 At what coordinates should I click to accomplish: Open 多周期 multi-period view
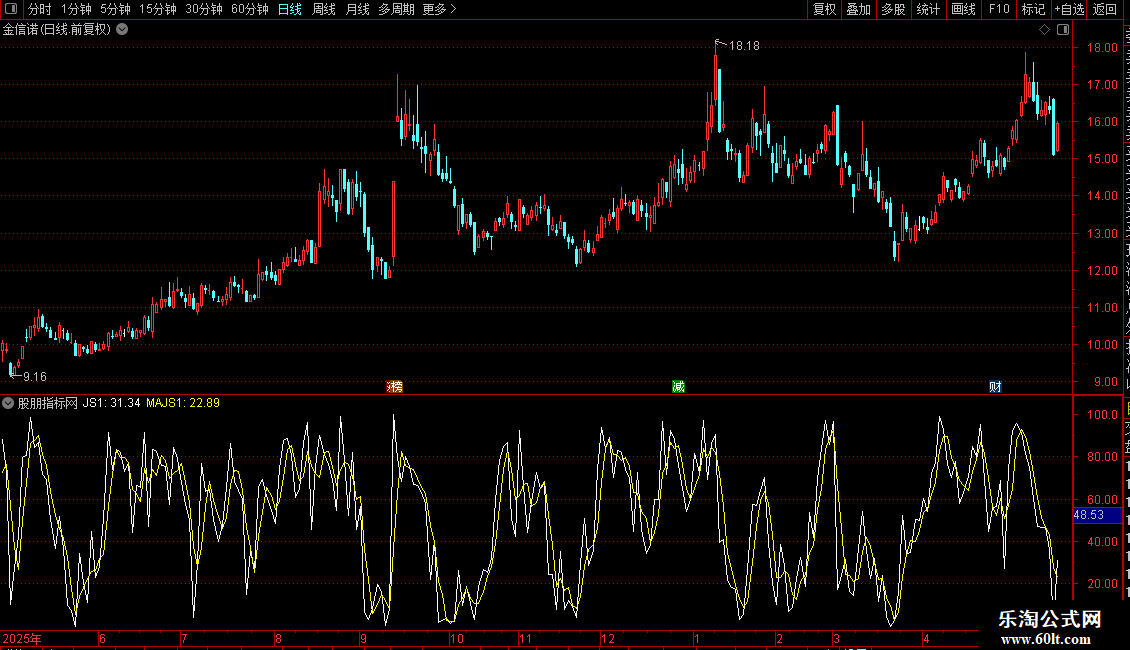(x=396, y=9)
